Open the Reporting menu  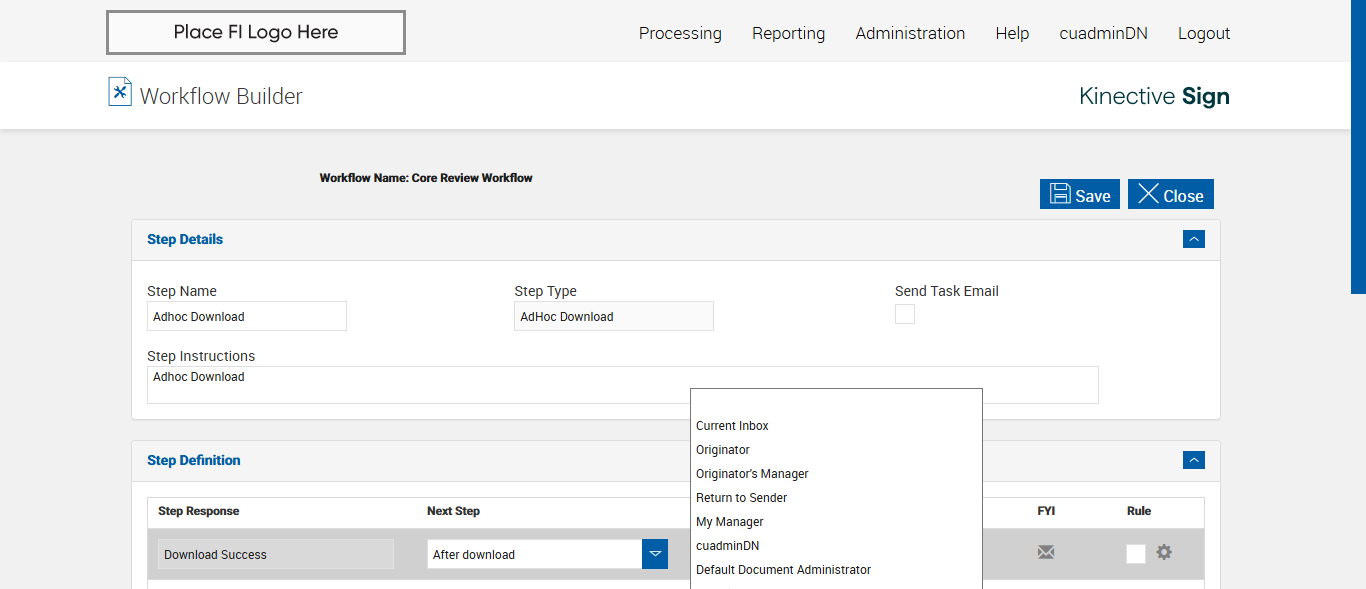tap(788, 33)
